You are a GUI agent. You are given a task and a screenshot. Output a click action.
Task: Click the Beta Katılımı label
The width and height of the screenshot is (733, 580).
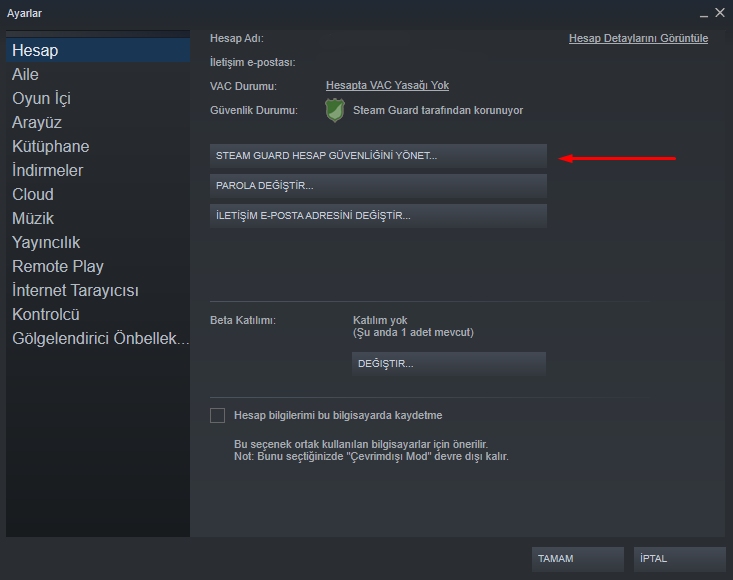coord(243,320)
